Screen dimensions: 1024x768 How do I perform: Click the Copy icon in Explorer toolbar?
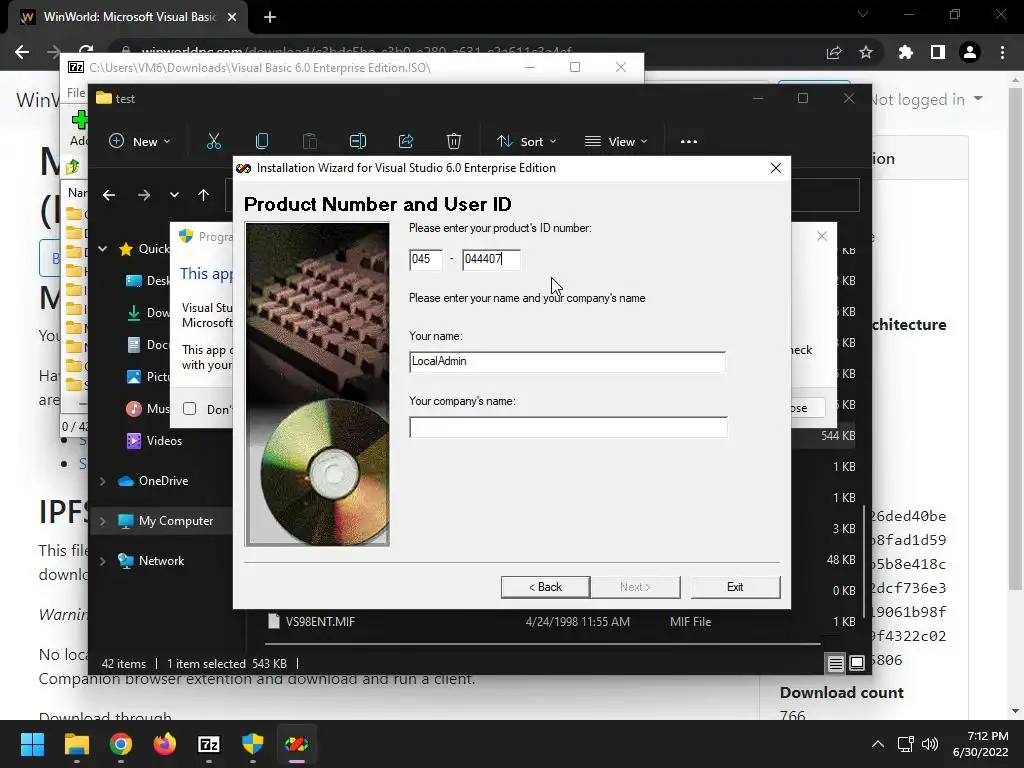coord(262,142)
